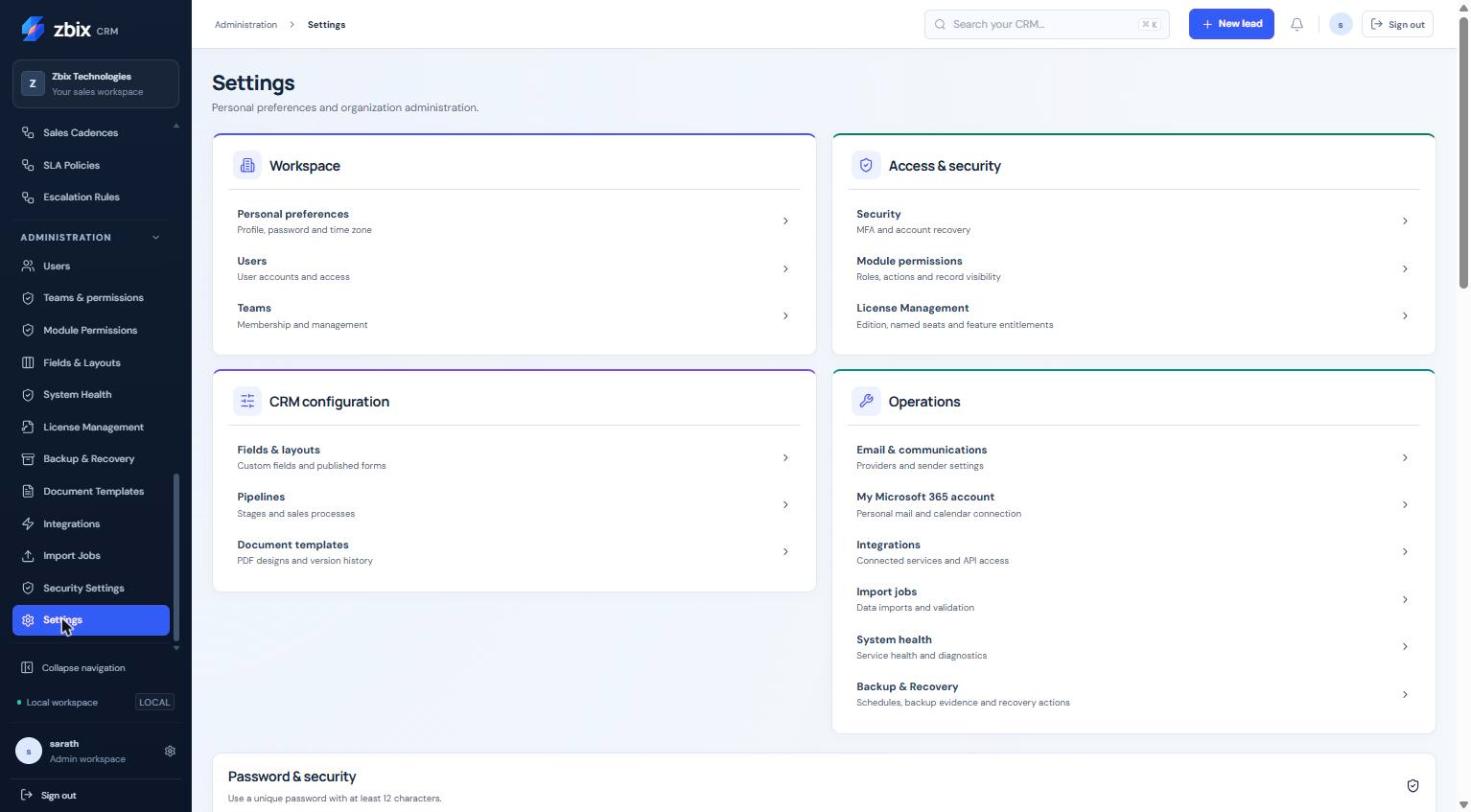This screenshot has width=1471, height=812.
Task: Open Fields & layouts settings row
Action: tap(514, 457)
